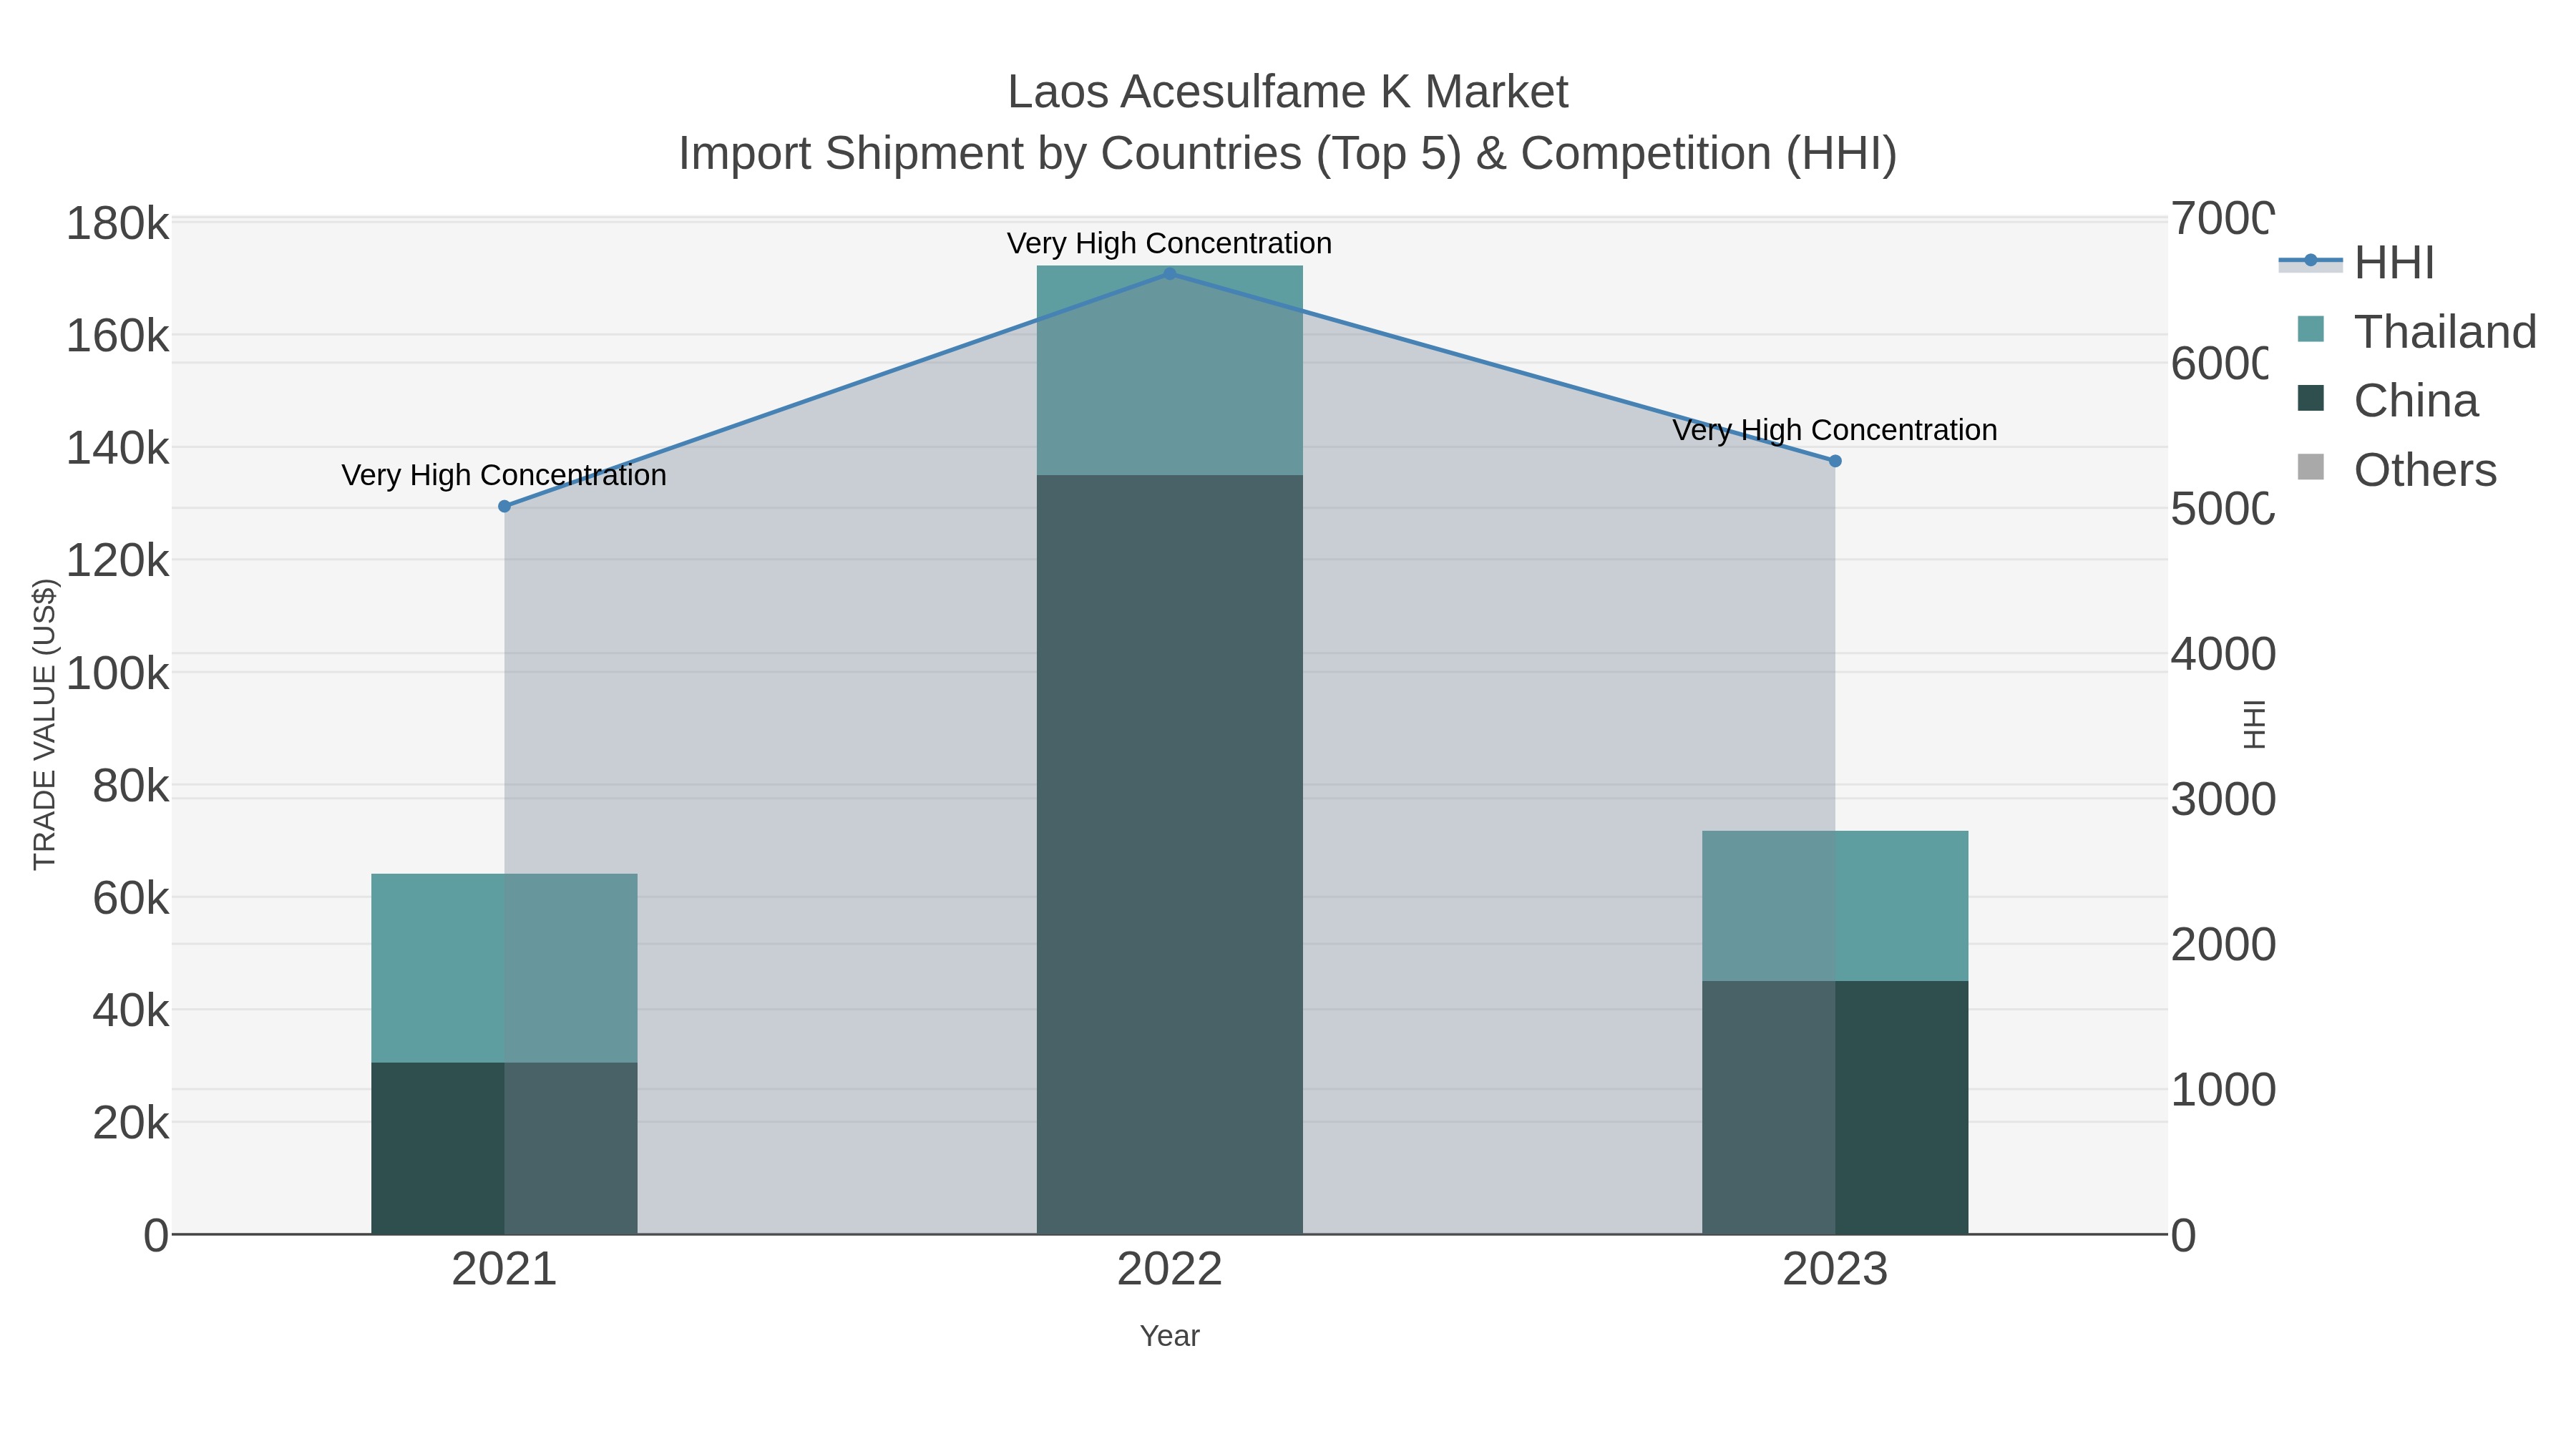Click the 2021 China bar segment
This screenshot has width=2576, height=1449.
[504, 1148]
